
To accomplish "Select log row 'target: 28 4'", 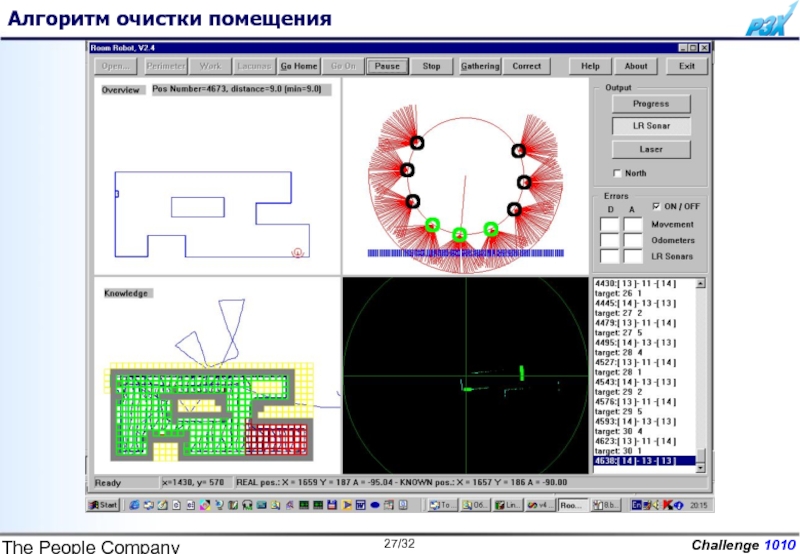I will (645, 352).
